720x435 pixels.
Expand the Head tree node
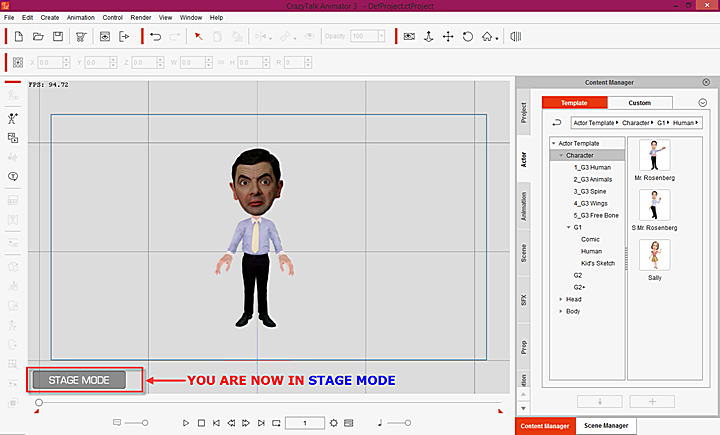click(x=561, y=299)
